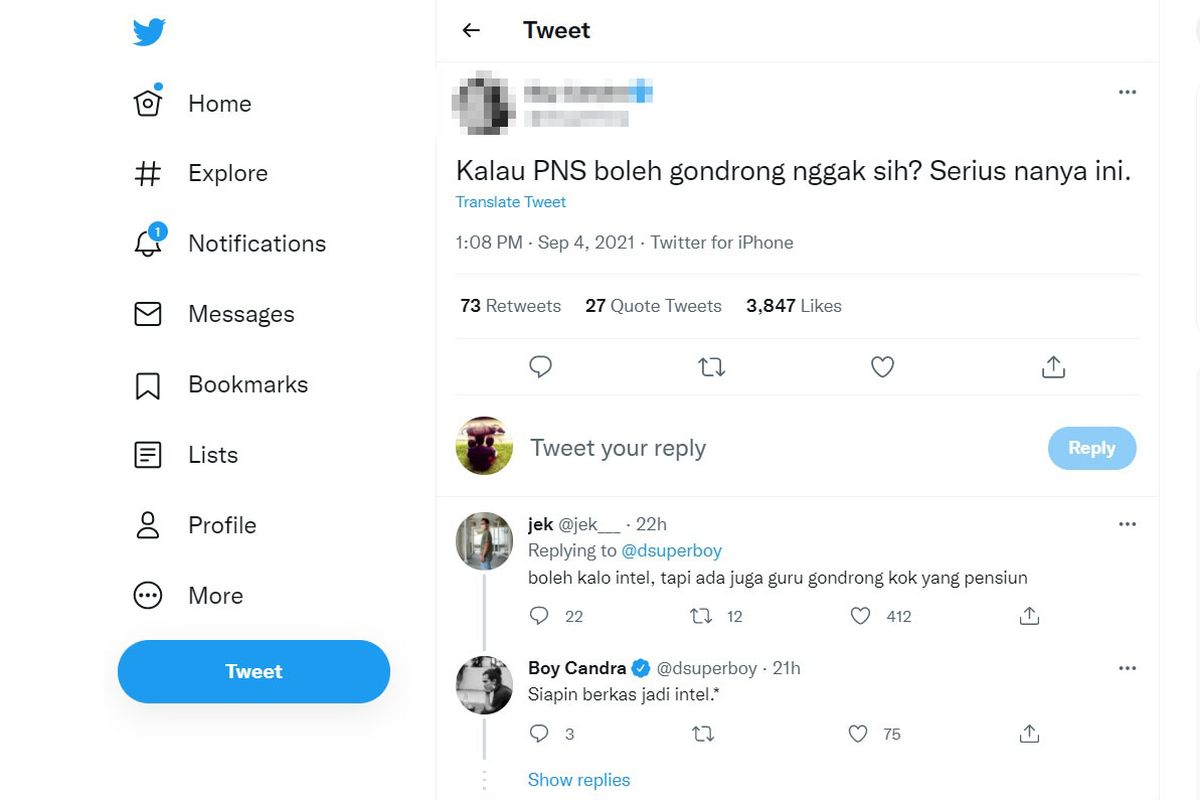
Task: Reply to jek's comment with speech bubble icon
Action: pos(540,616)
